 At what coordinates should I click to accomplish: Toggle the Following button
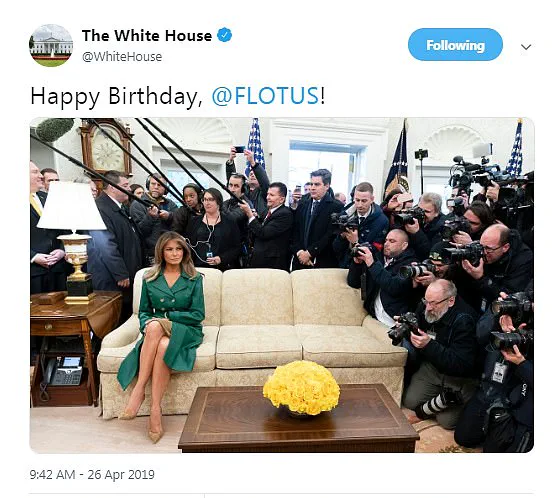coord(455,45)
